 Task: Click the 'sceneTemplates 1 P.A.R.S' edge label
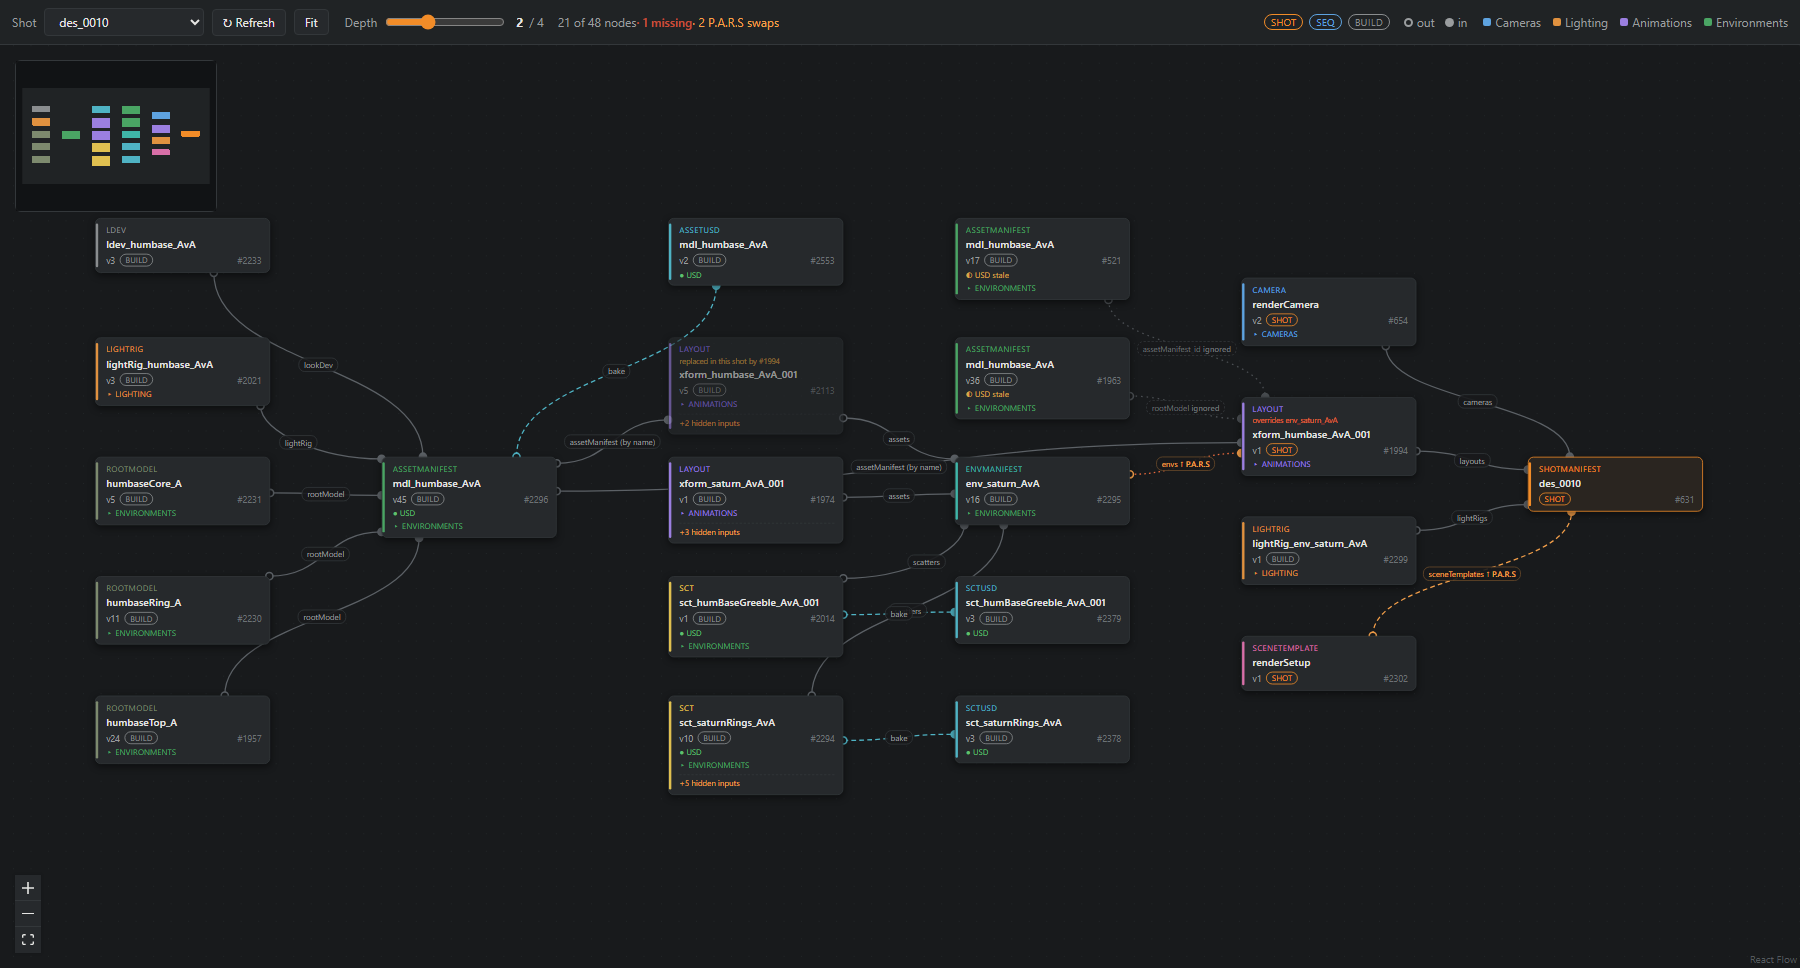pos(1472,574)
